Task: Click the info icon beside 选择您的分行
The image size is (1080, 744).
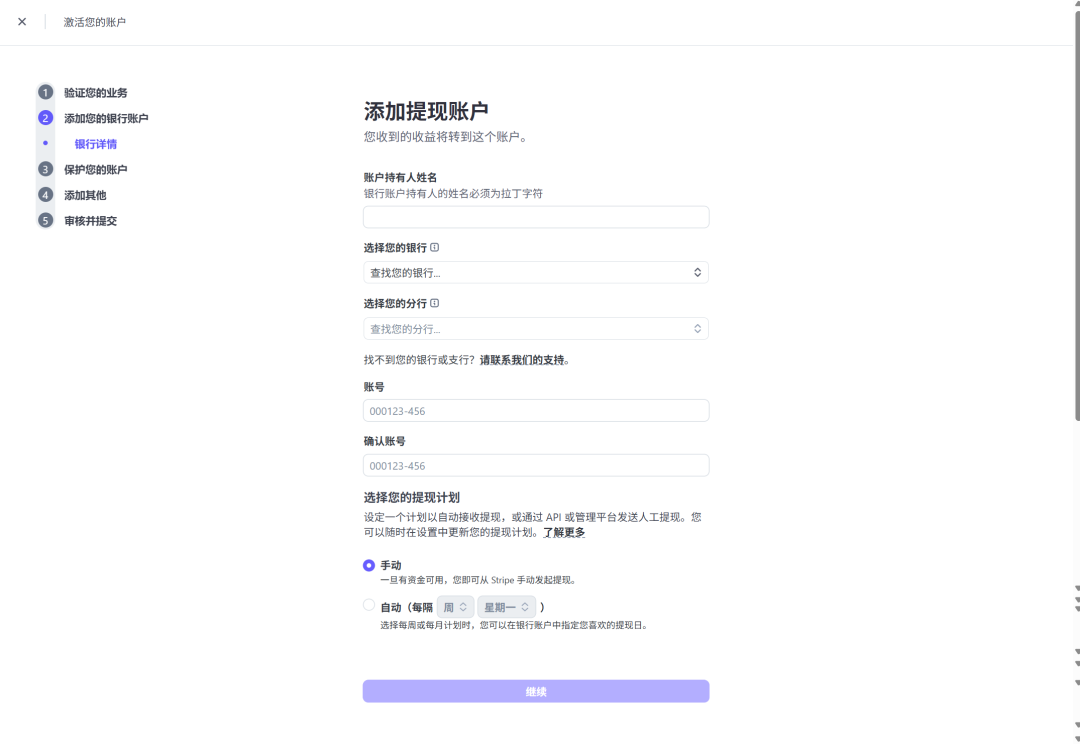Action: click(x=432, y=303)
